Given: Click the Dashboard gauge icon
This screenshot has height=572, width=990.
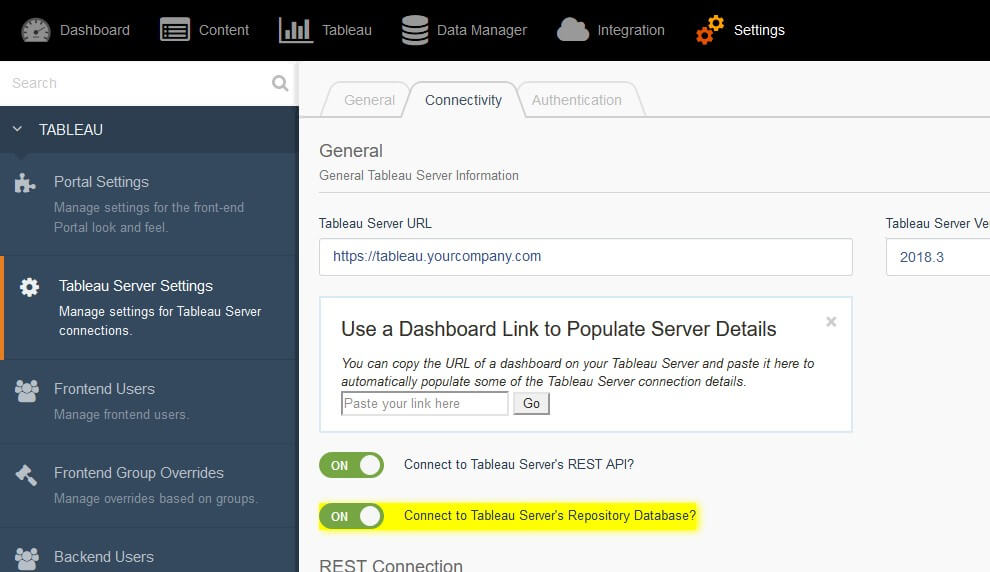Looking at the screenshot, I should point(35,30).
